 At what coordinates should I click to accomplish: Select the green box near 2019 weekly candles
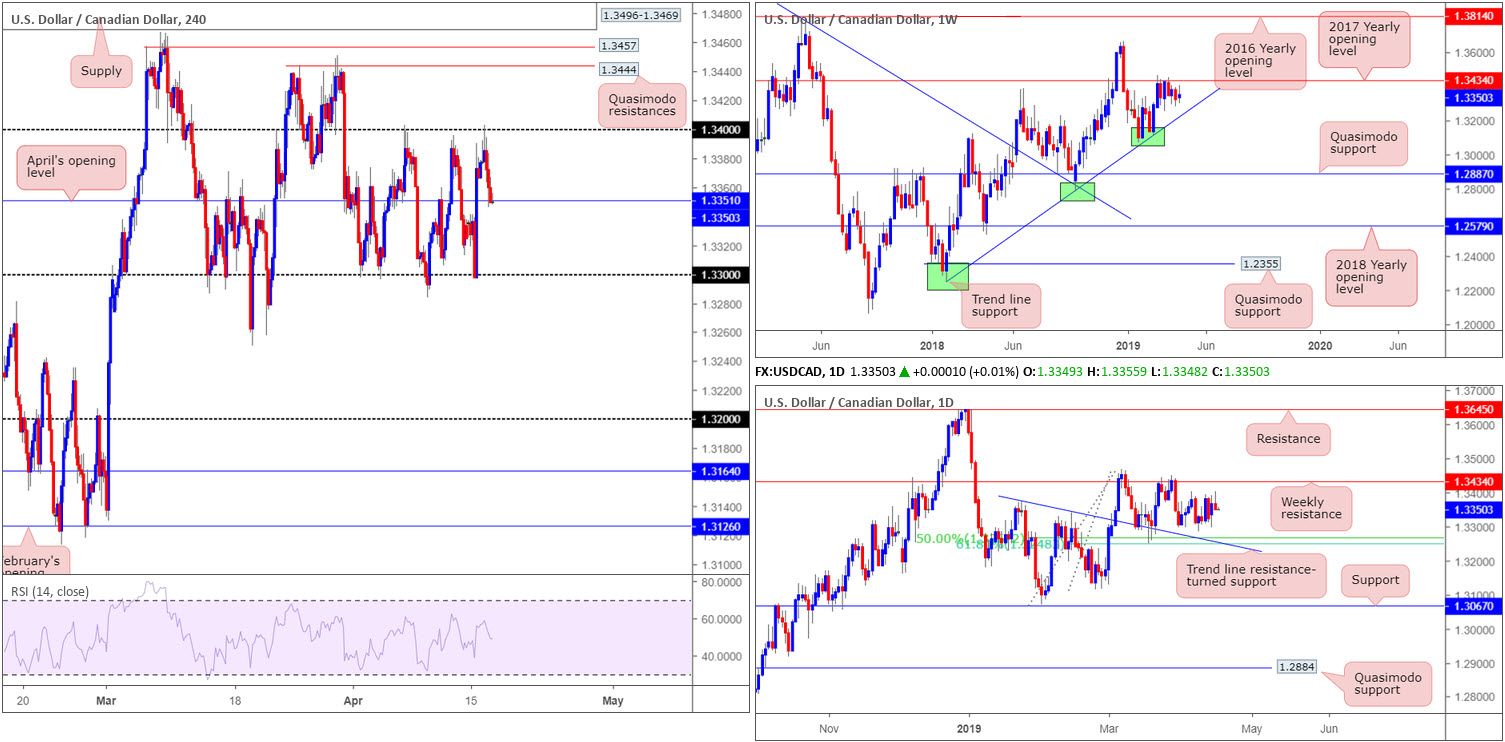coord(1148,136)
